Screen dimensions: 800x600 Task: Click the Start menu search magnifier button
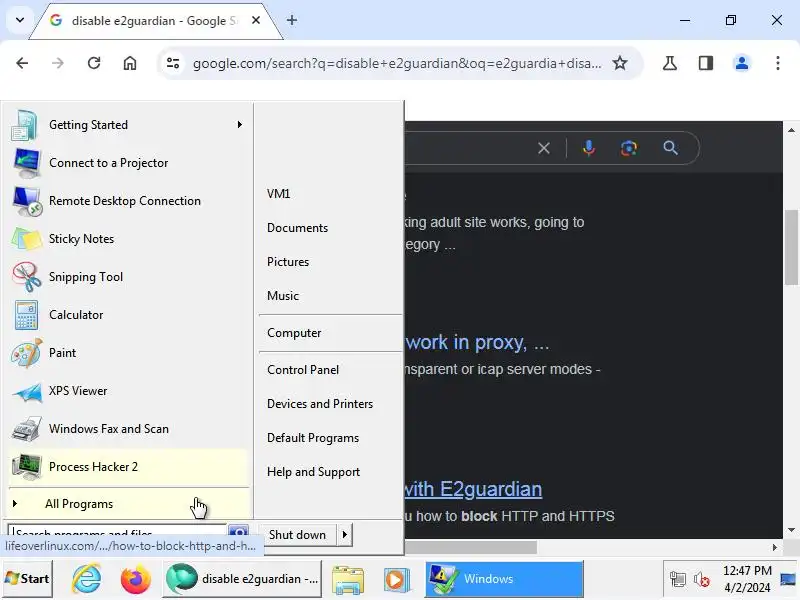[238, 532]
